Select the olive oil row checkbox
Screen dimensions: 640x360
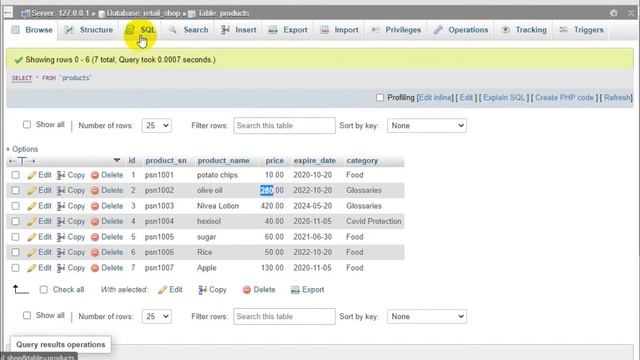click(16, 191)
